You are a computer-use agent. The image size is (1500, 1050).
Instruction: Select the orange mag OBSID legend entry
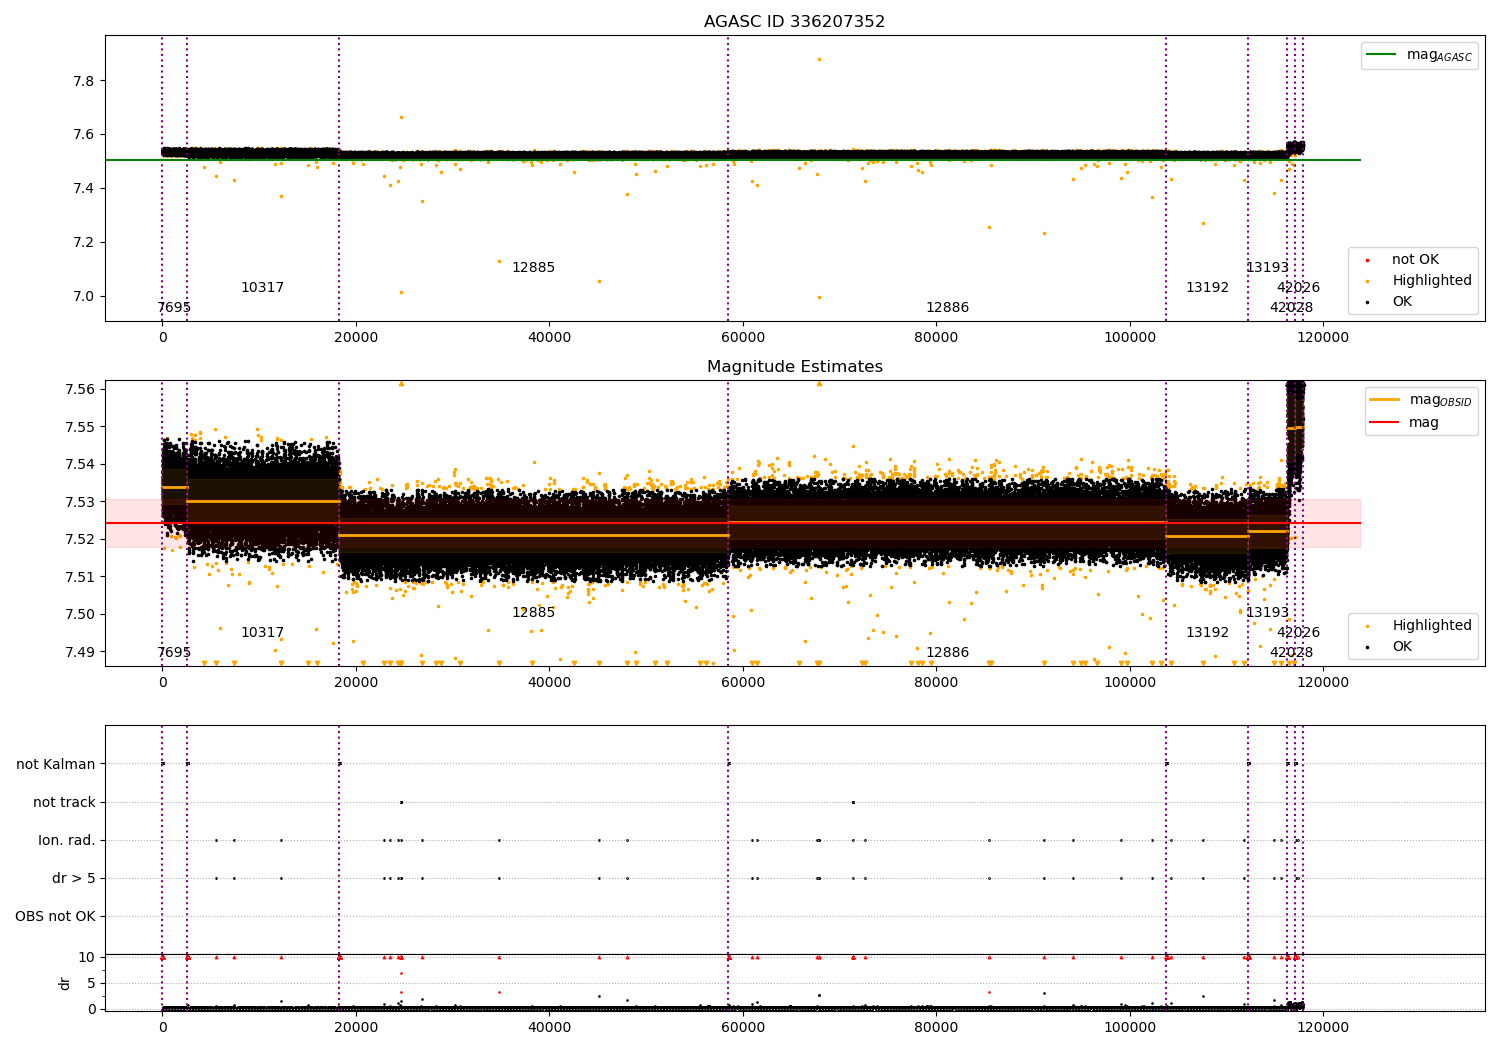coord(1420,400)
